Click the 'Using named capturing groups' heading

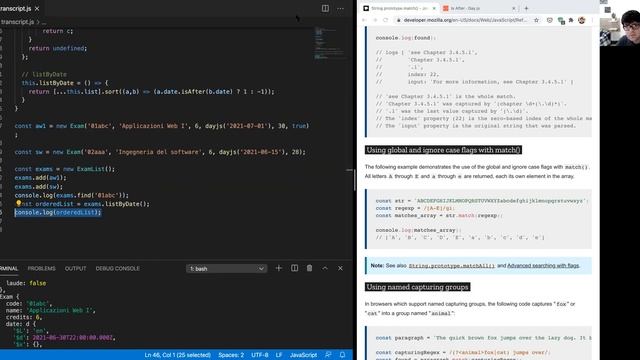click(417, 287)
